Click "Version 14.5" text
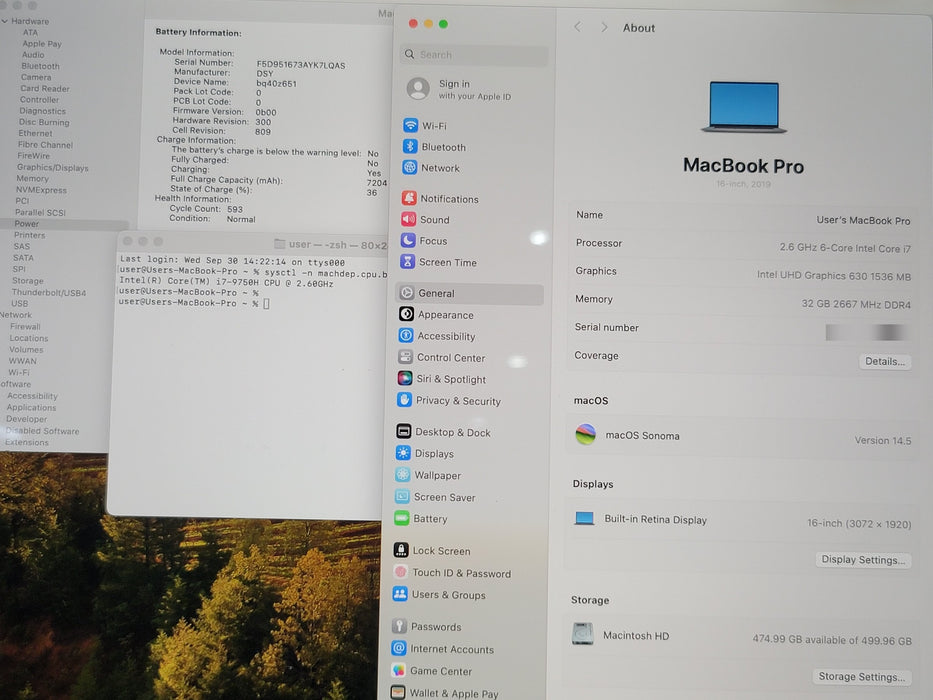This screenshot has height=700, width=933. point(882,440)
